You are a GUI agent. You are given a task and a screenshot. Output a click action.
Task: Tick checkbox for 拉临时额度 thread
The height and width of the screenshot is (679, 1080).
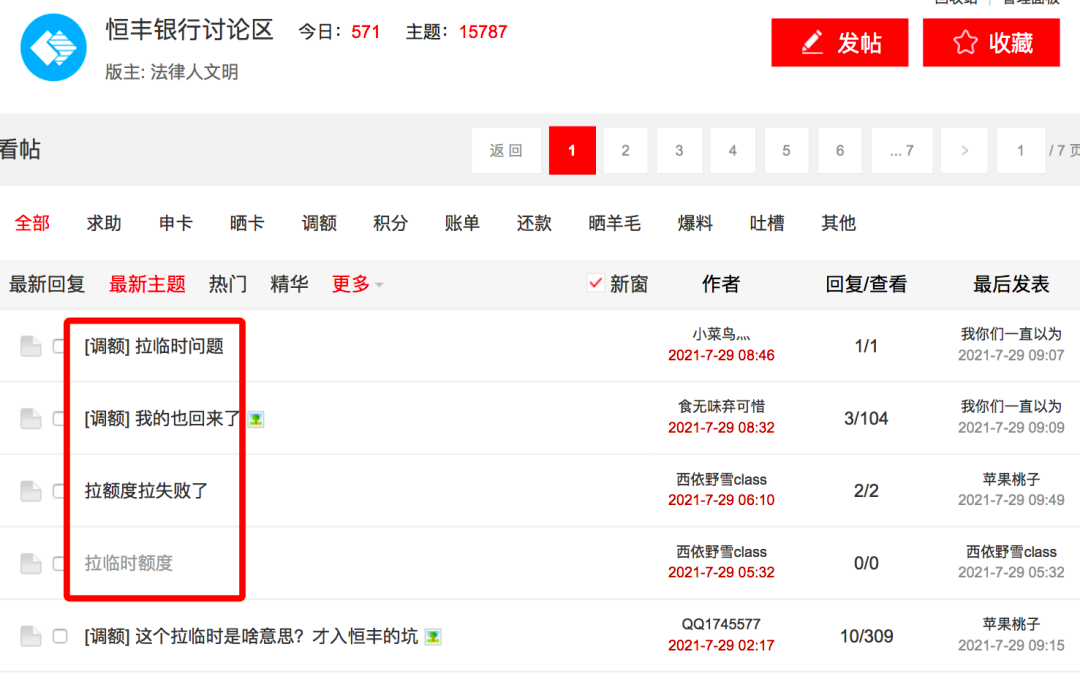click(x=59, y=563)
